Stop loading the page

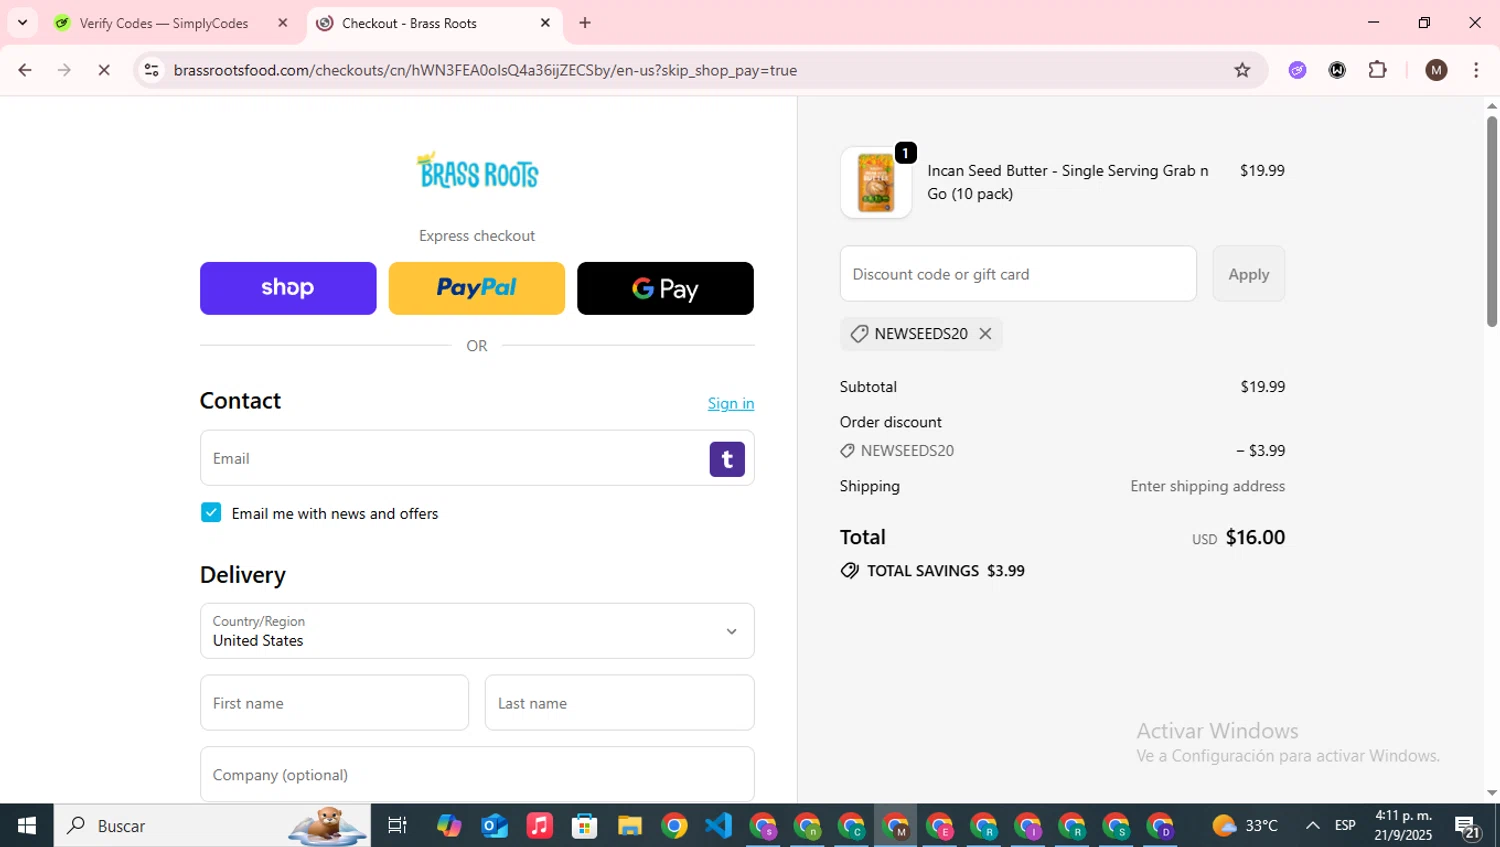coord(104,70)
